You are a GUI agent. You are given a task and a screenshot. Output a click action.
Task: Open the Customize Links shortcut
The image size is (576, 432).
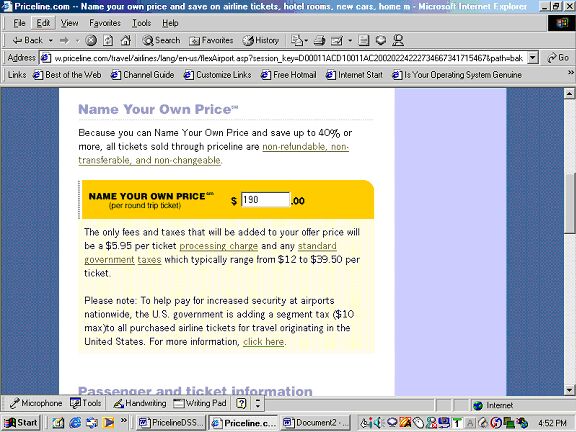(218, 75)
